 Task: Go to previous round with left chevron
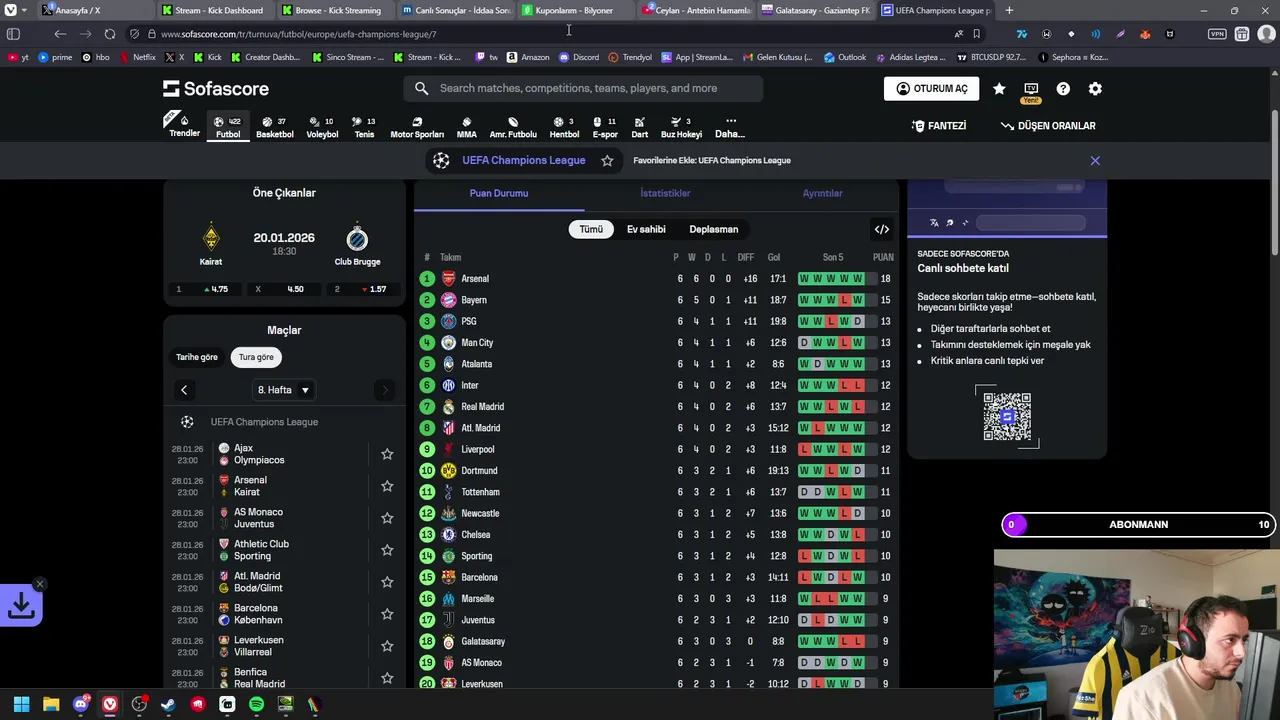[x=184, y=390]
